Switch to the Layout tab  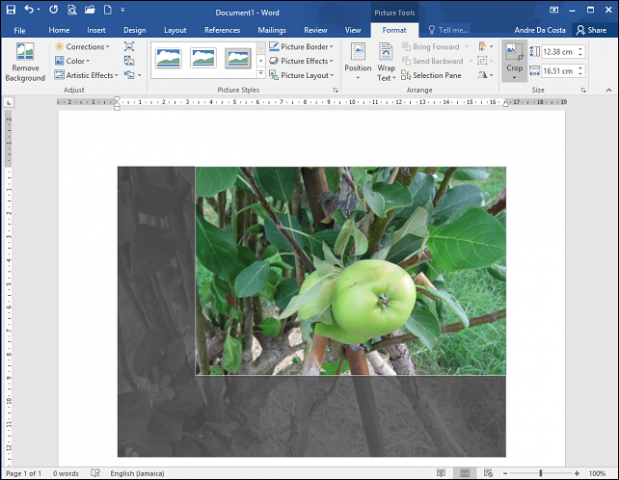pyautogui.click(x=175, y=30)
